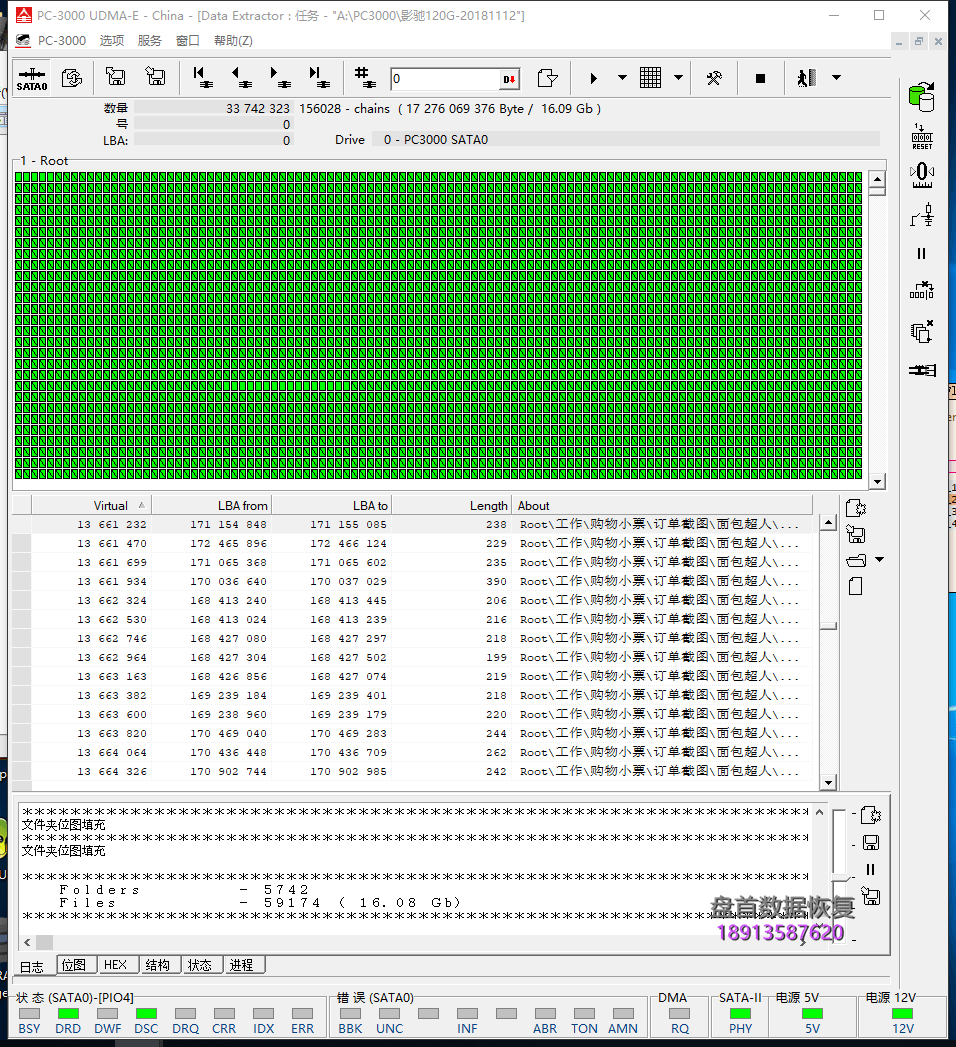
Task: Click the copy-with-X icon in sidebar
Action: click(922, 332)
